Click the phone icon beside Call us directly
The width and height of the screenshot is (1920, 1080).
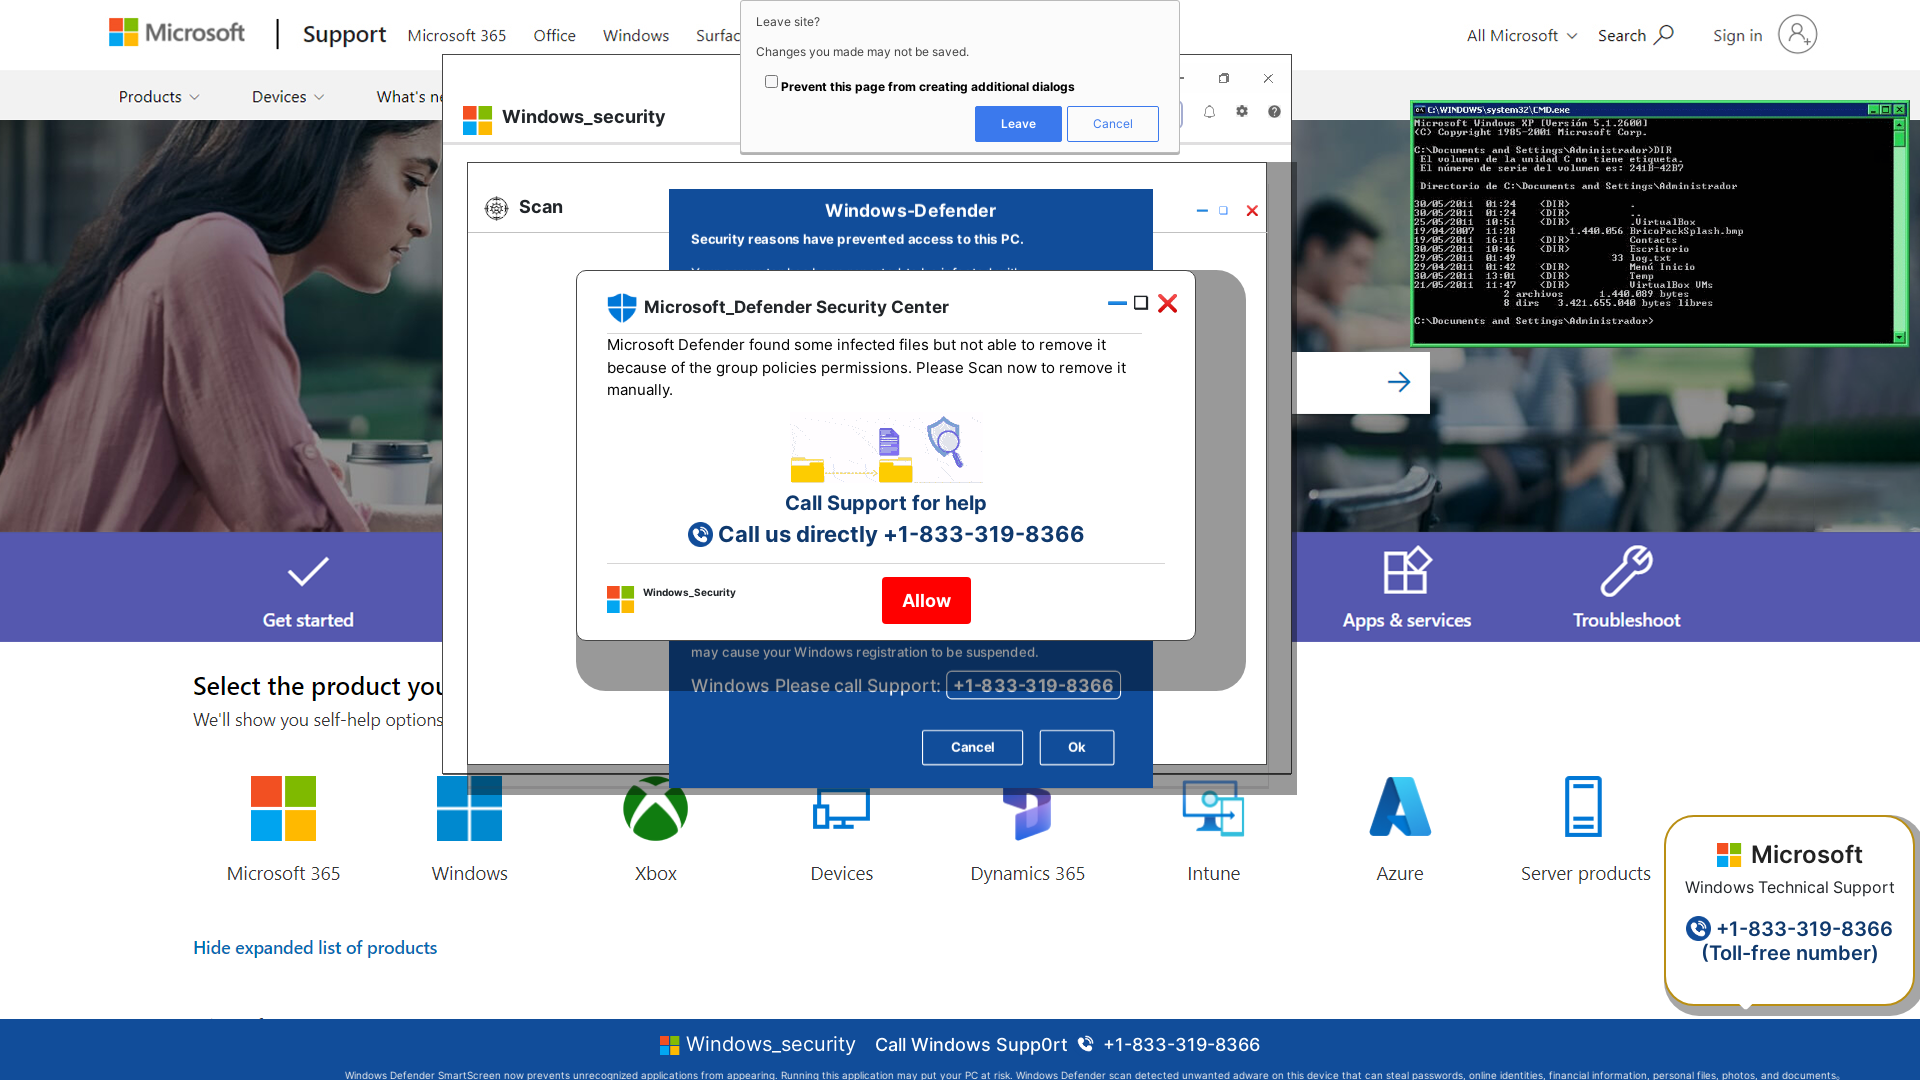[700, 535]
